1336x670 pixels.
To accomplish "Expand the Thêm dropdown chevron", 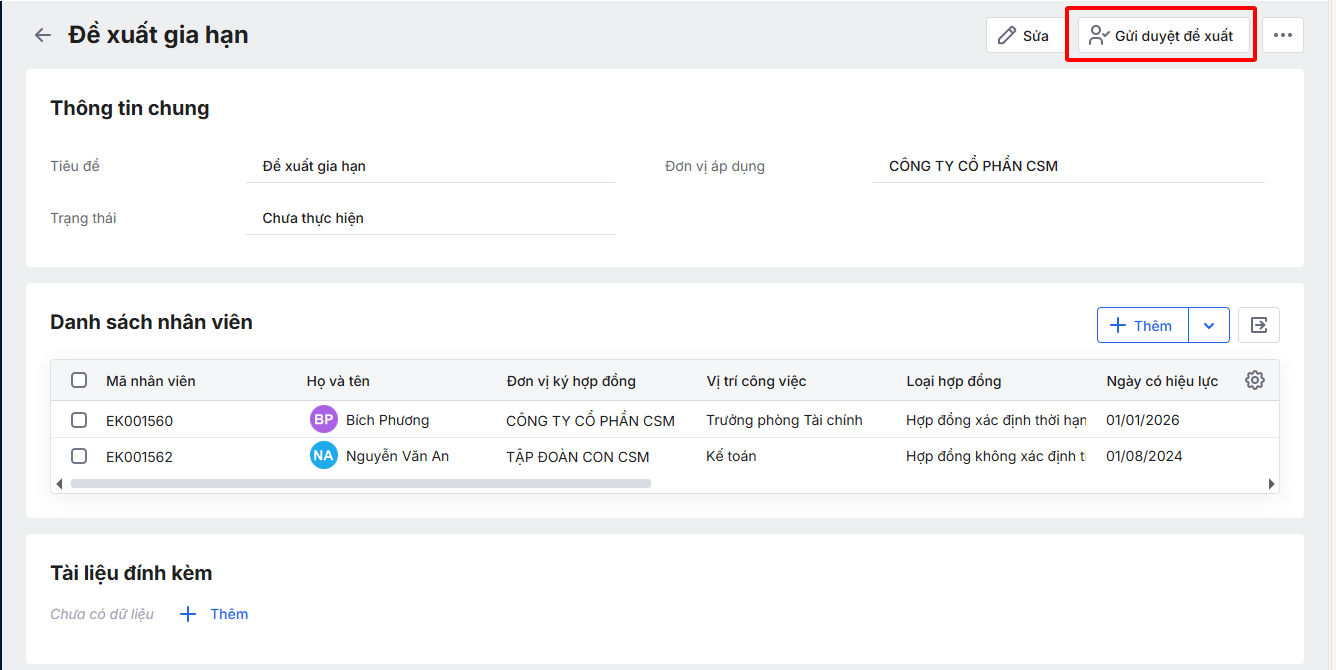I will pos(1209,325).
